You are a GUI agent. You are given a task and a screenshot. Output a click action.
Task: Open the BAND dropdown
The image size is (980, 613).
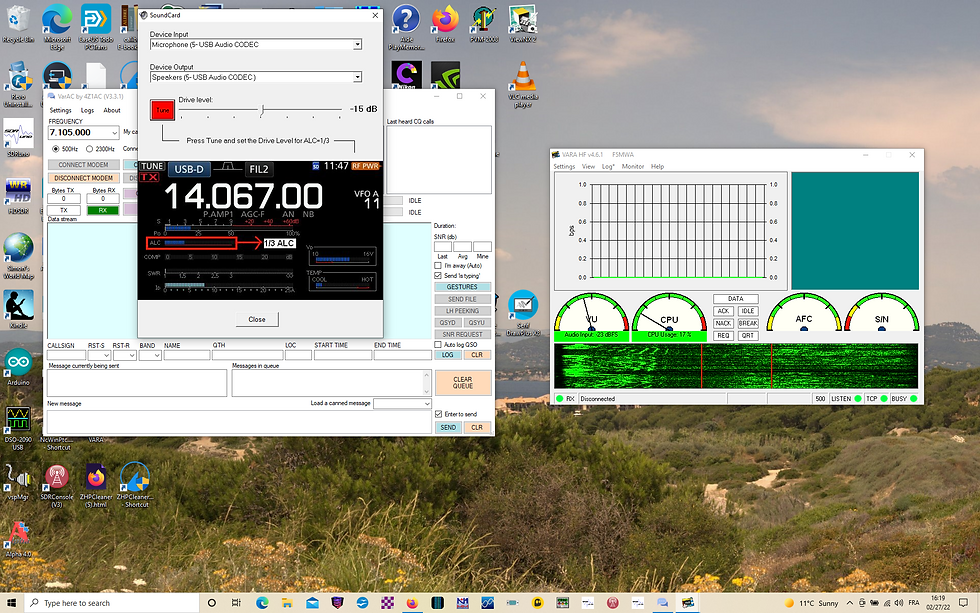[x=156, y=355]
